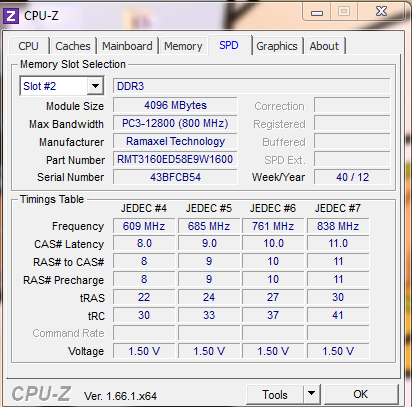Open the Graphics tab
Image resolution: width=412 pixels, height=407 pixels.
tap(277, 46)
